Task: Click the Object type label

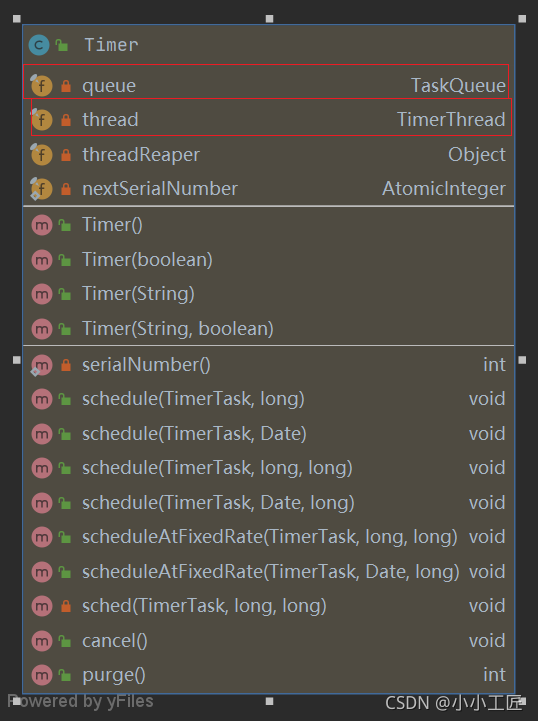Action: (477, 155)
